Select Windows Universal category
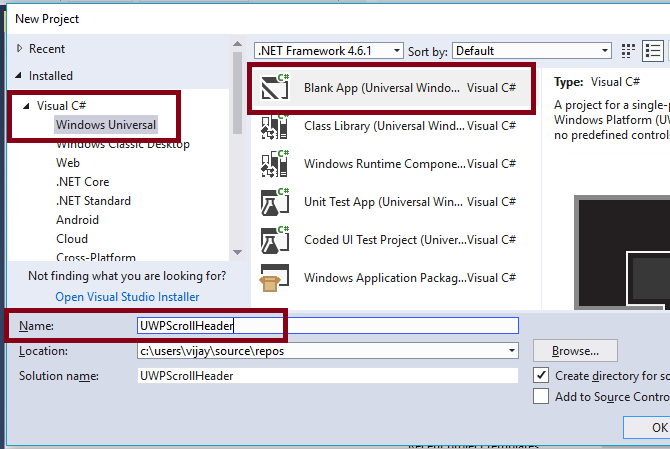Viewport: 670px width, 449px height. (106, 125)
